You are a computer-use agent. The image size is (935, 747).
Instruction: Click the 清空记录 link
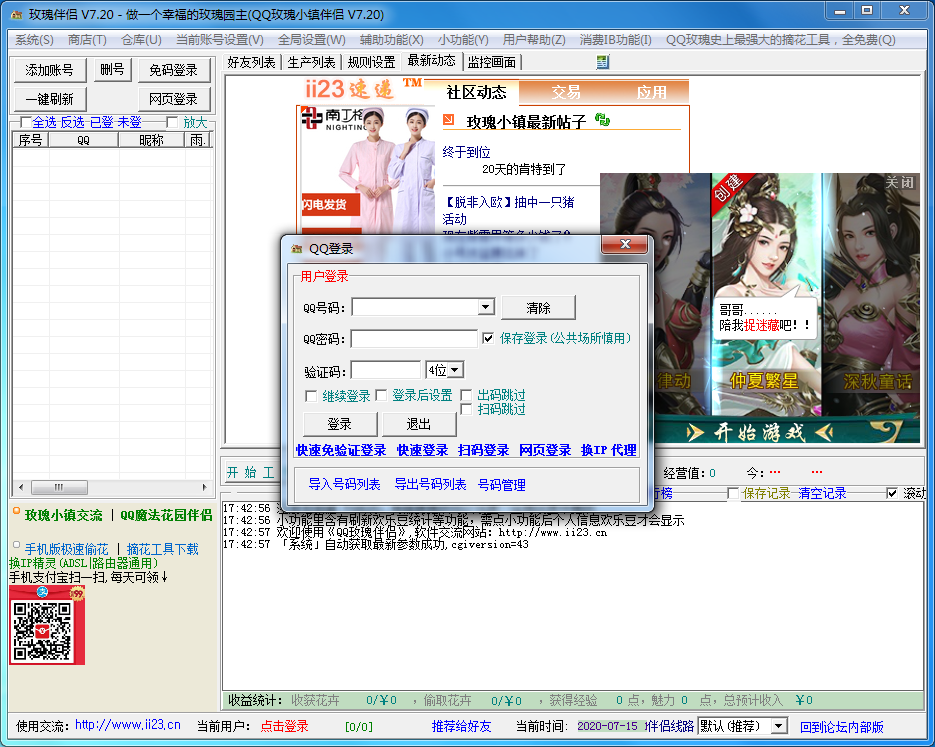coord(822,494)
